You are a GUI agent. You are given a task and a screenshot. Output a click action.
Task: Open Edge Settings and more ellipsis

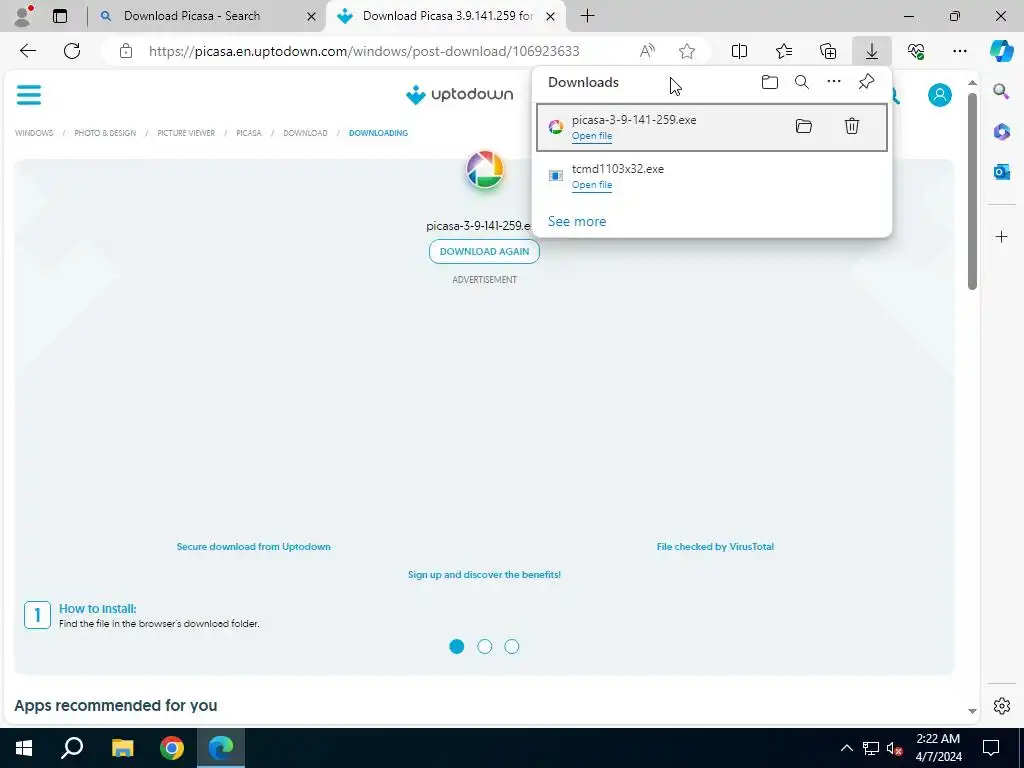[x=960, y=51]
